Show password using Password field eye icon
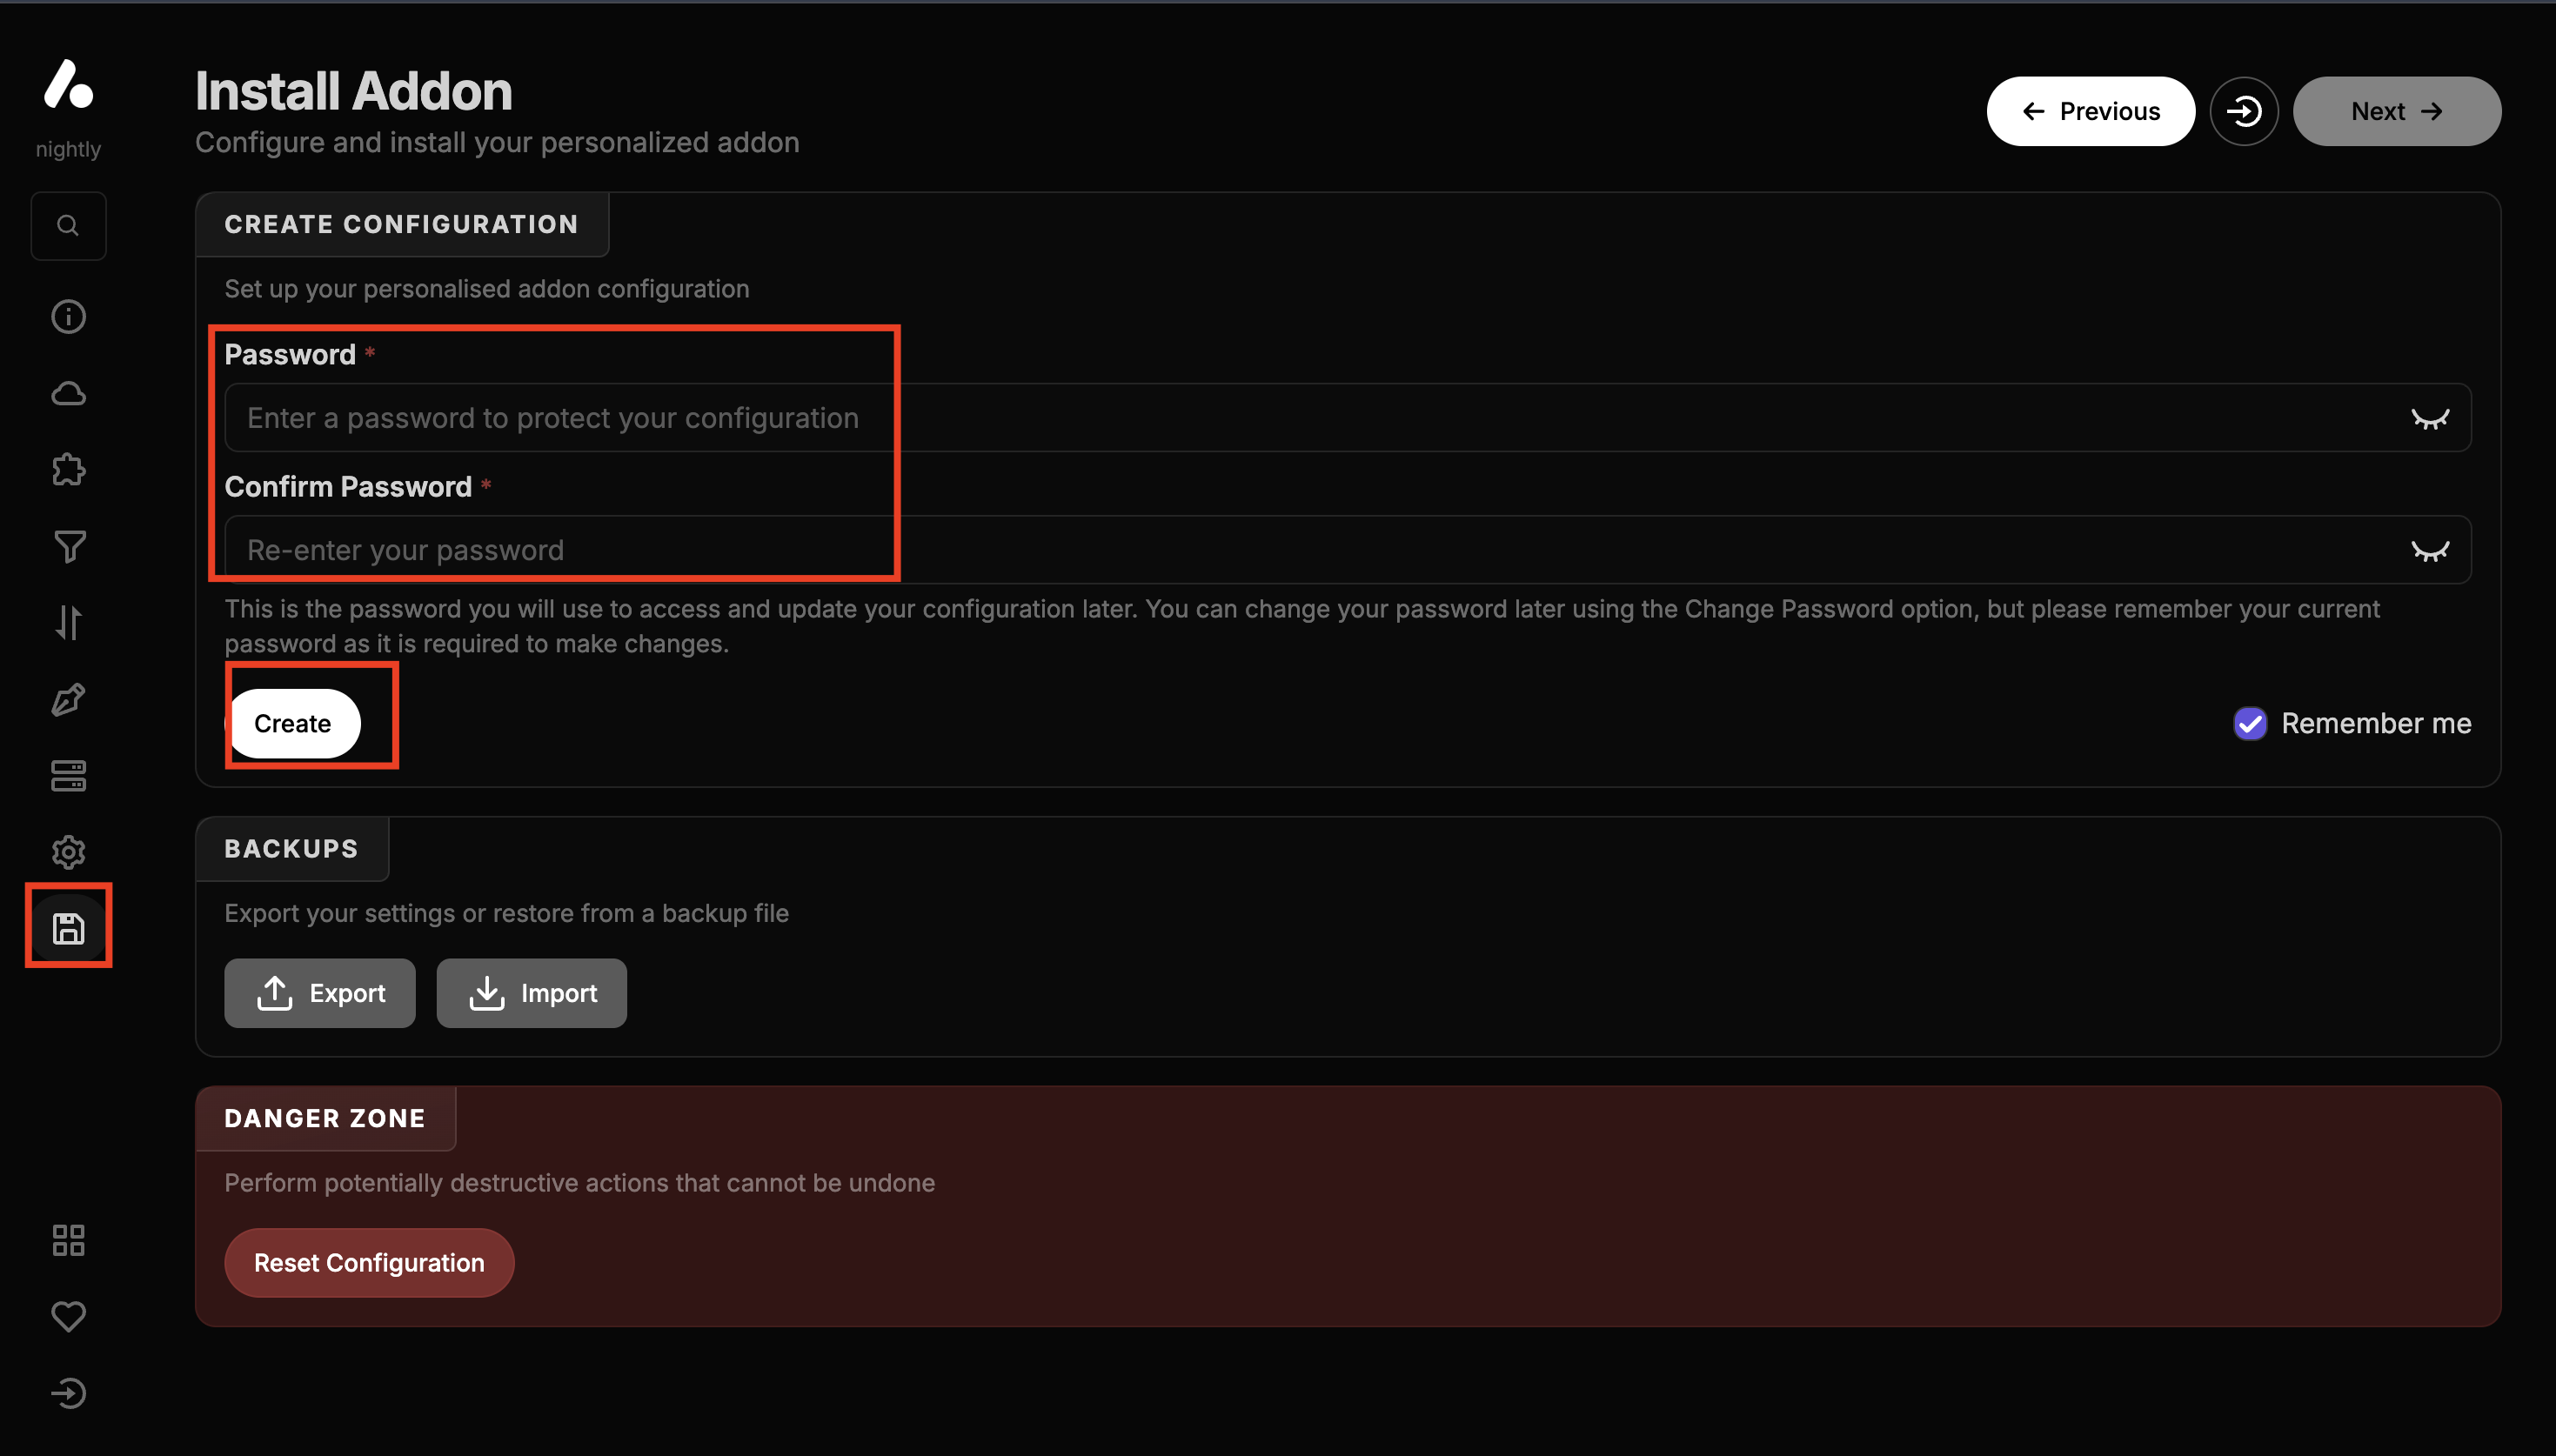Image resolution: width=2556 pixels, height=1456 pixels. (x=2430, y=418)
